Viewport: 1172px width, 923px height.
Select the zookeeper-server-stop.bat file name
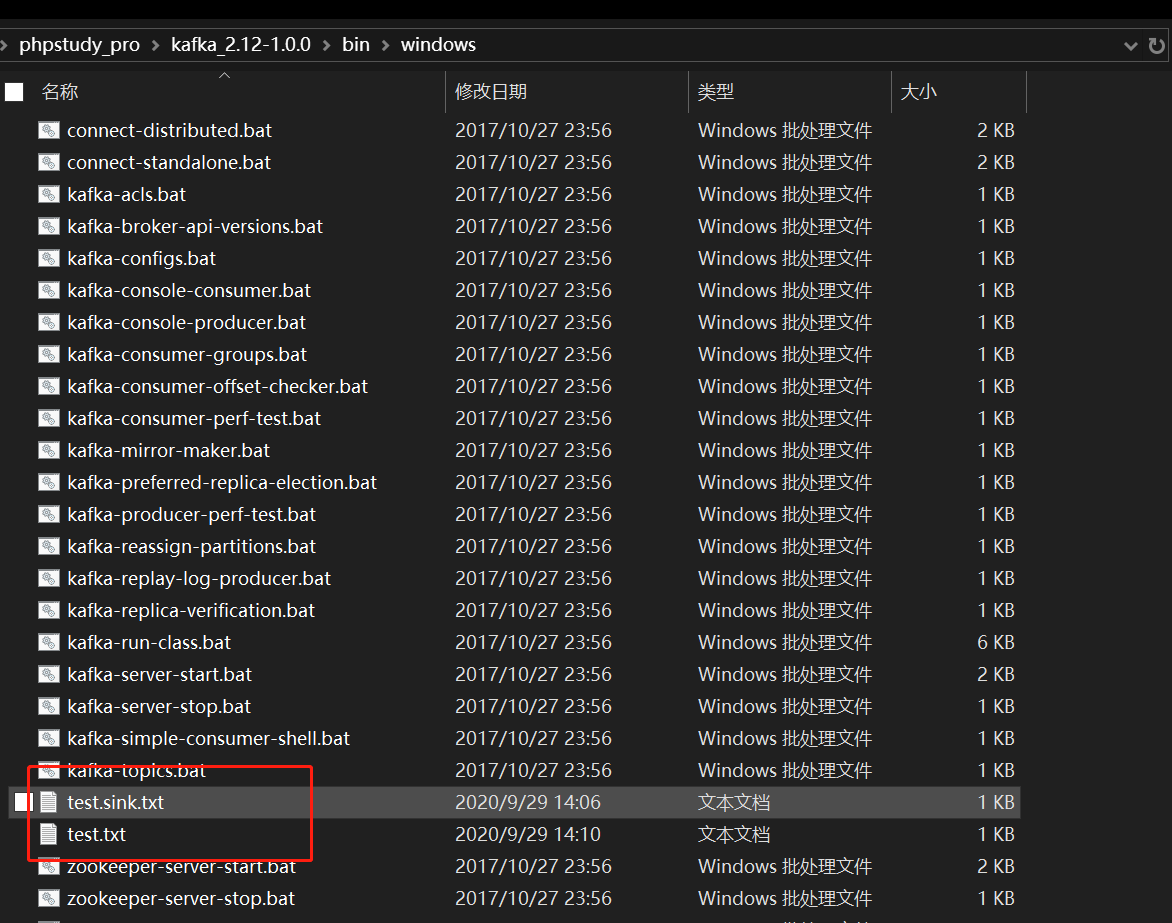(x=181, y=899)
